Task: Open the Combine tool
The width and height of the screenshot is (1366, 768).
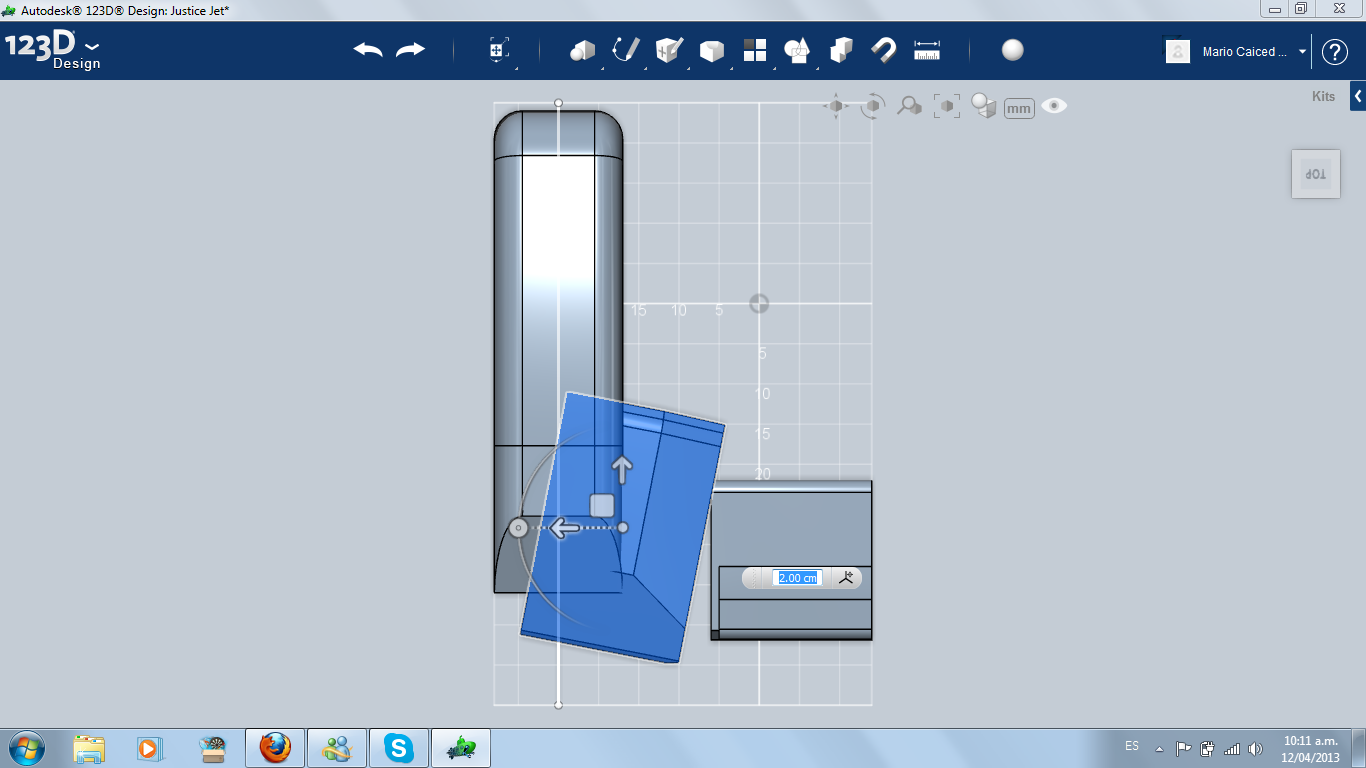Action: pyautogui.click(x=841, y=50)
